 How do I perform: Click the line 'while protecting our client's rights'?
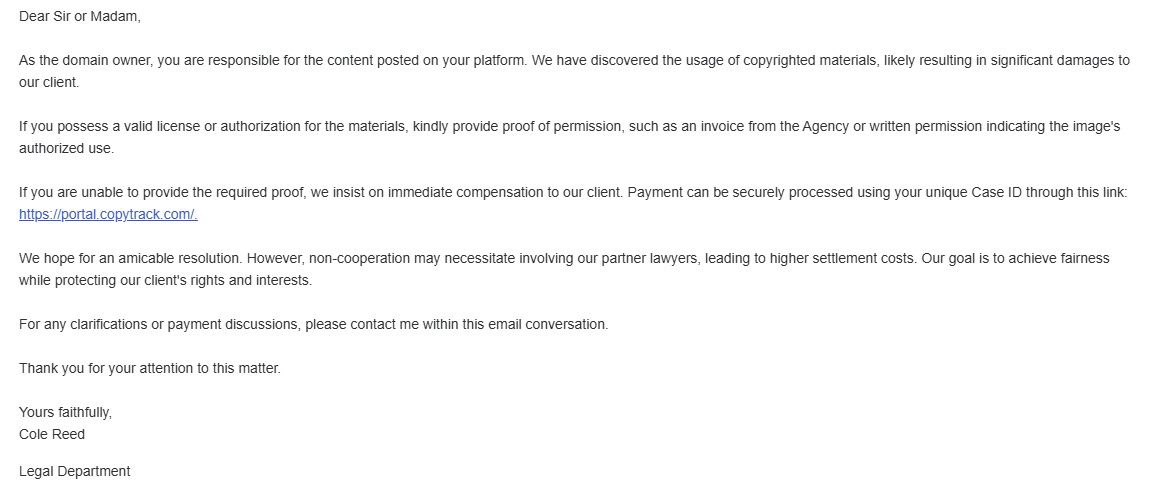click(166, 281)
